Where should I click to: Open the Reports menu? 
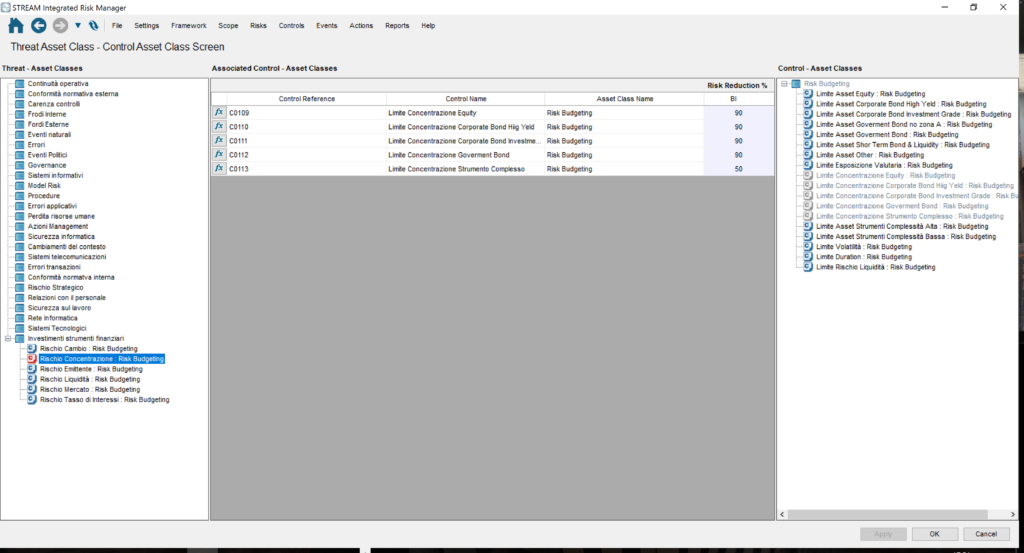pyautogui.click(x=397, y=25)
